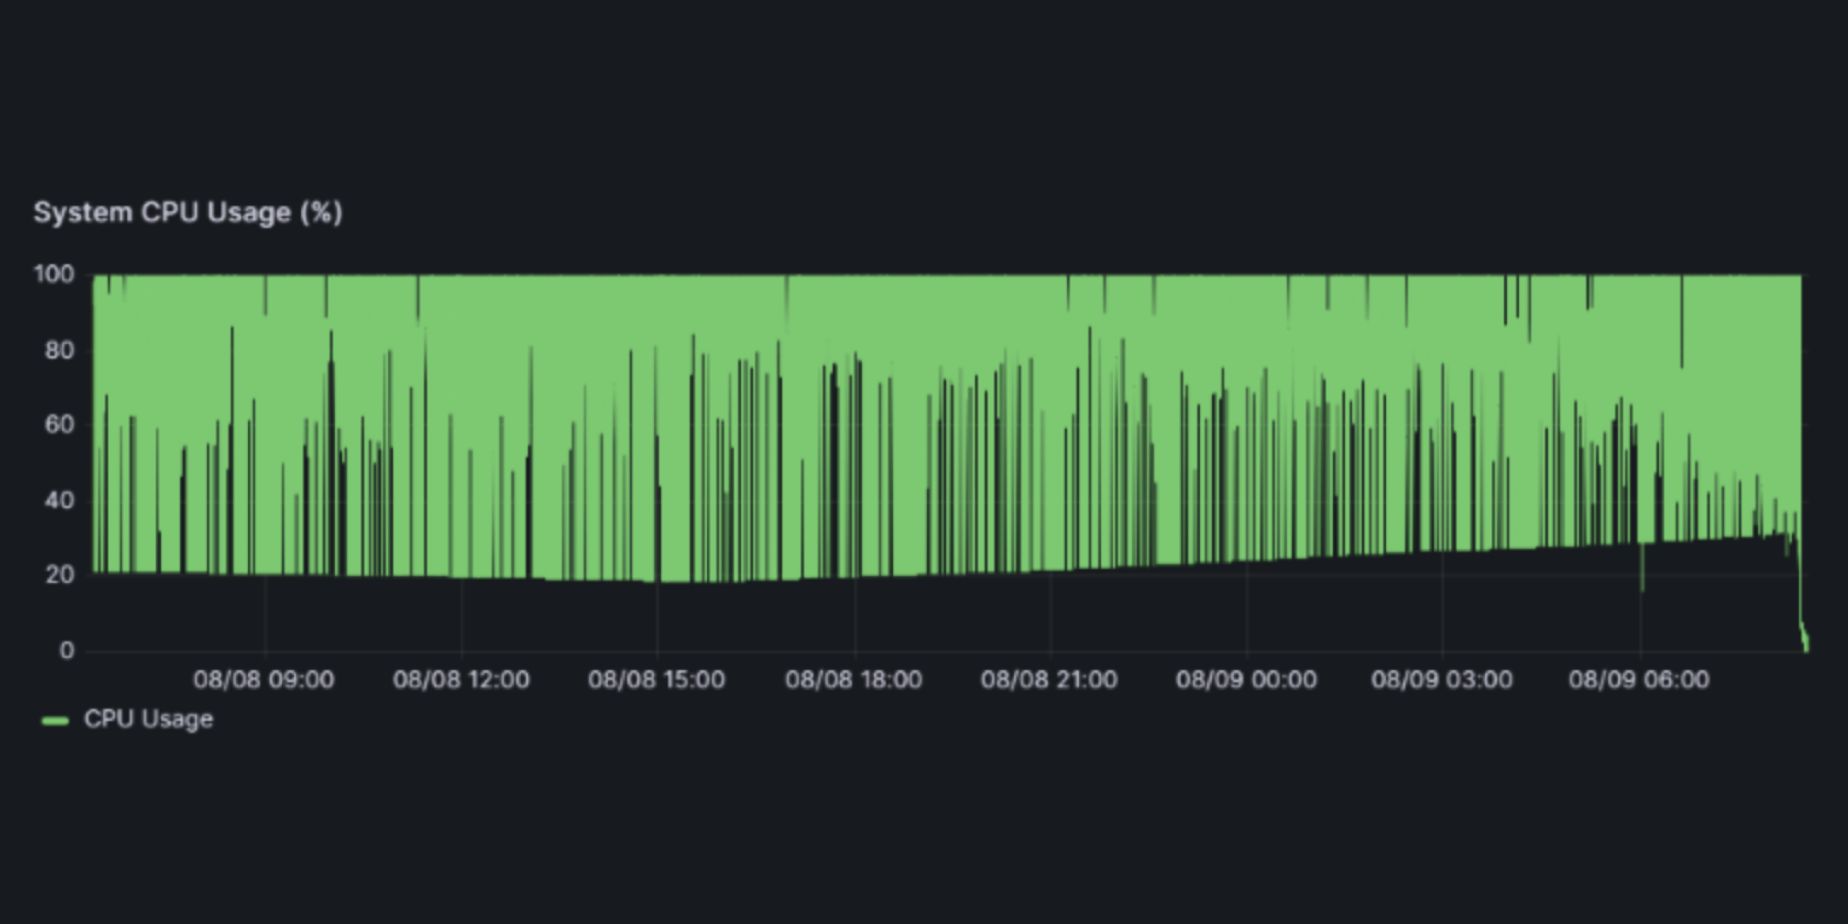Screen dimensions: 1848x924
Task: Toggle the CPU Usage legend series label
Action: coord(148,719)
